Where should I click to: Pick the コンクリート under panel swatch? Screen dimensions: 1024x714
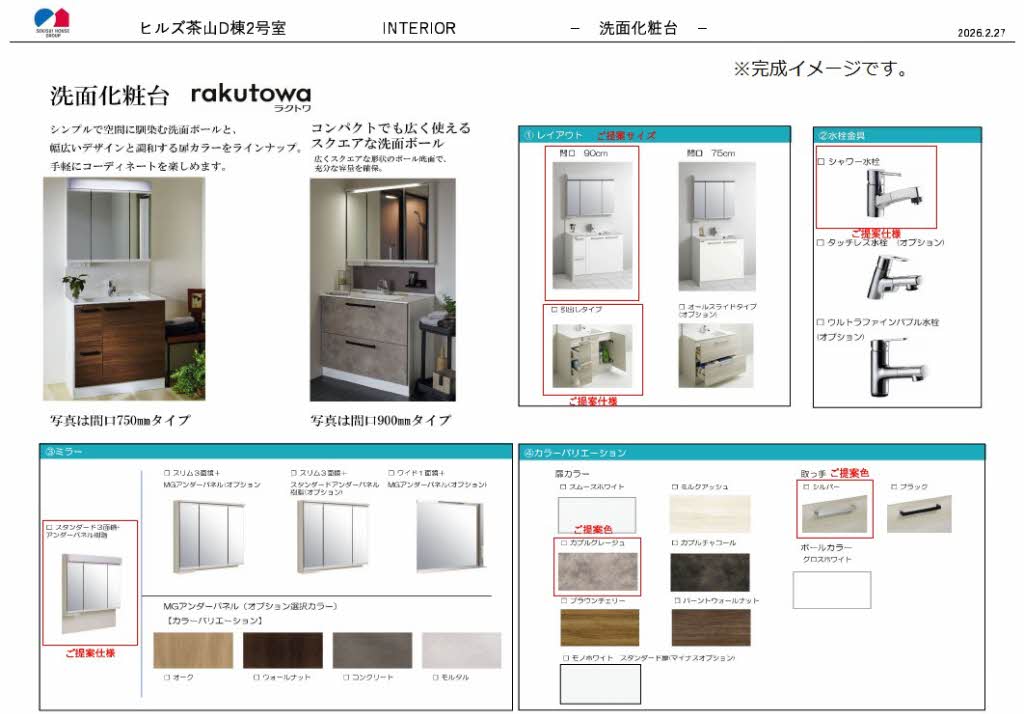372,651
